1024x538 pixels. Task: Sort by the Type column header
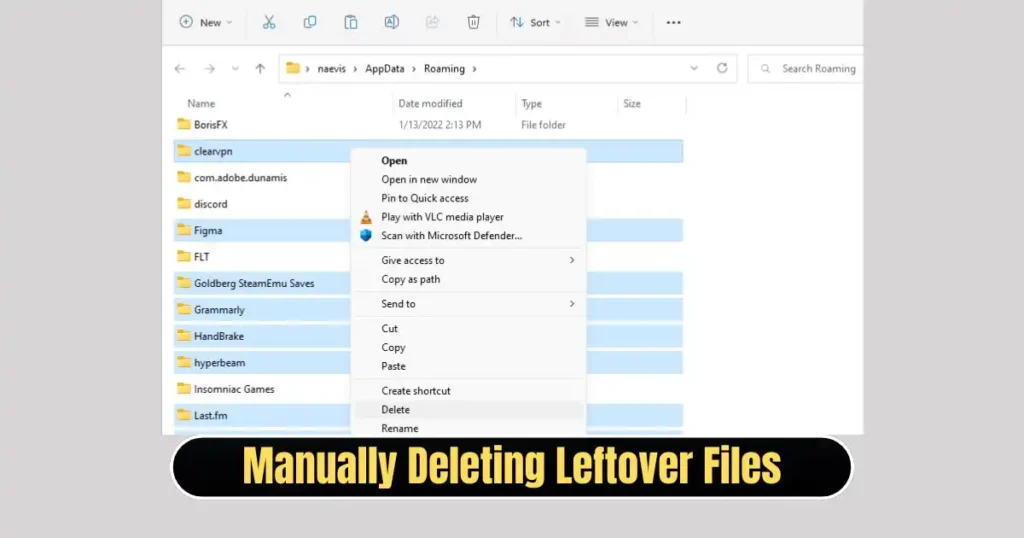click(x=532, y=103)
